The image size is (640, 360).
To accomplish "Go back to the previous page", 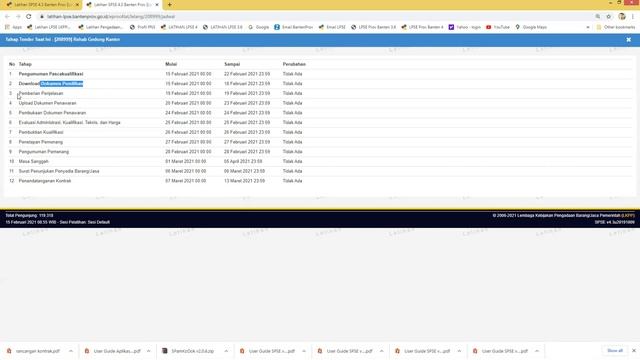I will pyautogui.click(x=7, y=16).
